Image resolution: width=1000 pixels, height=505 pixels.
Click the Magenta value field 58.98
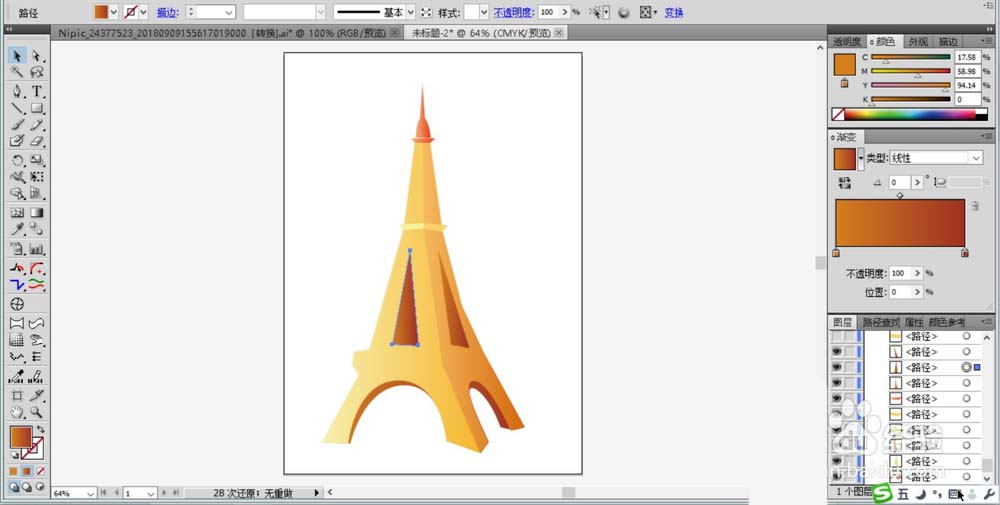click(968, 71)
